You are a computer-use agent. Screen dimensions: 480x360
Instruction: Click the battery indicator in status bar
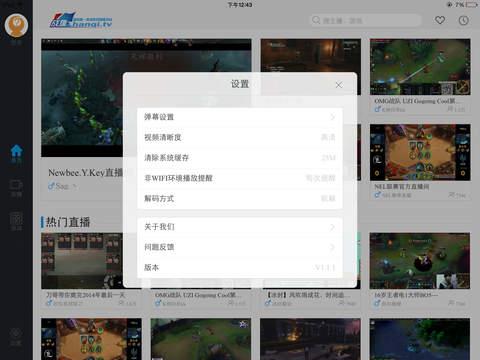[x=472, y=5]
